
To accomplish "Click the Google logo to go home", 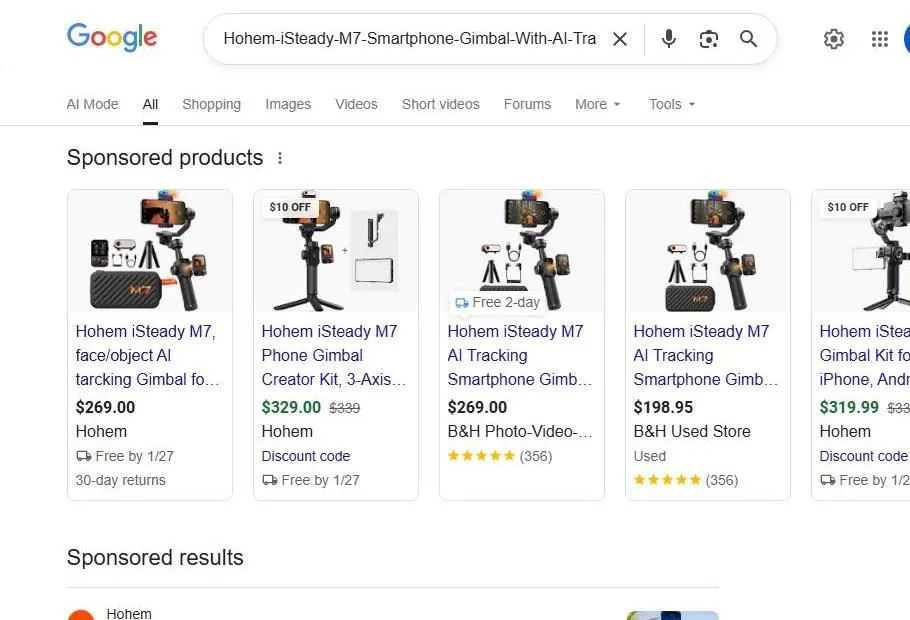I will (x=111, y=38).
